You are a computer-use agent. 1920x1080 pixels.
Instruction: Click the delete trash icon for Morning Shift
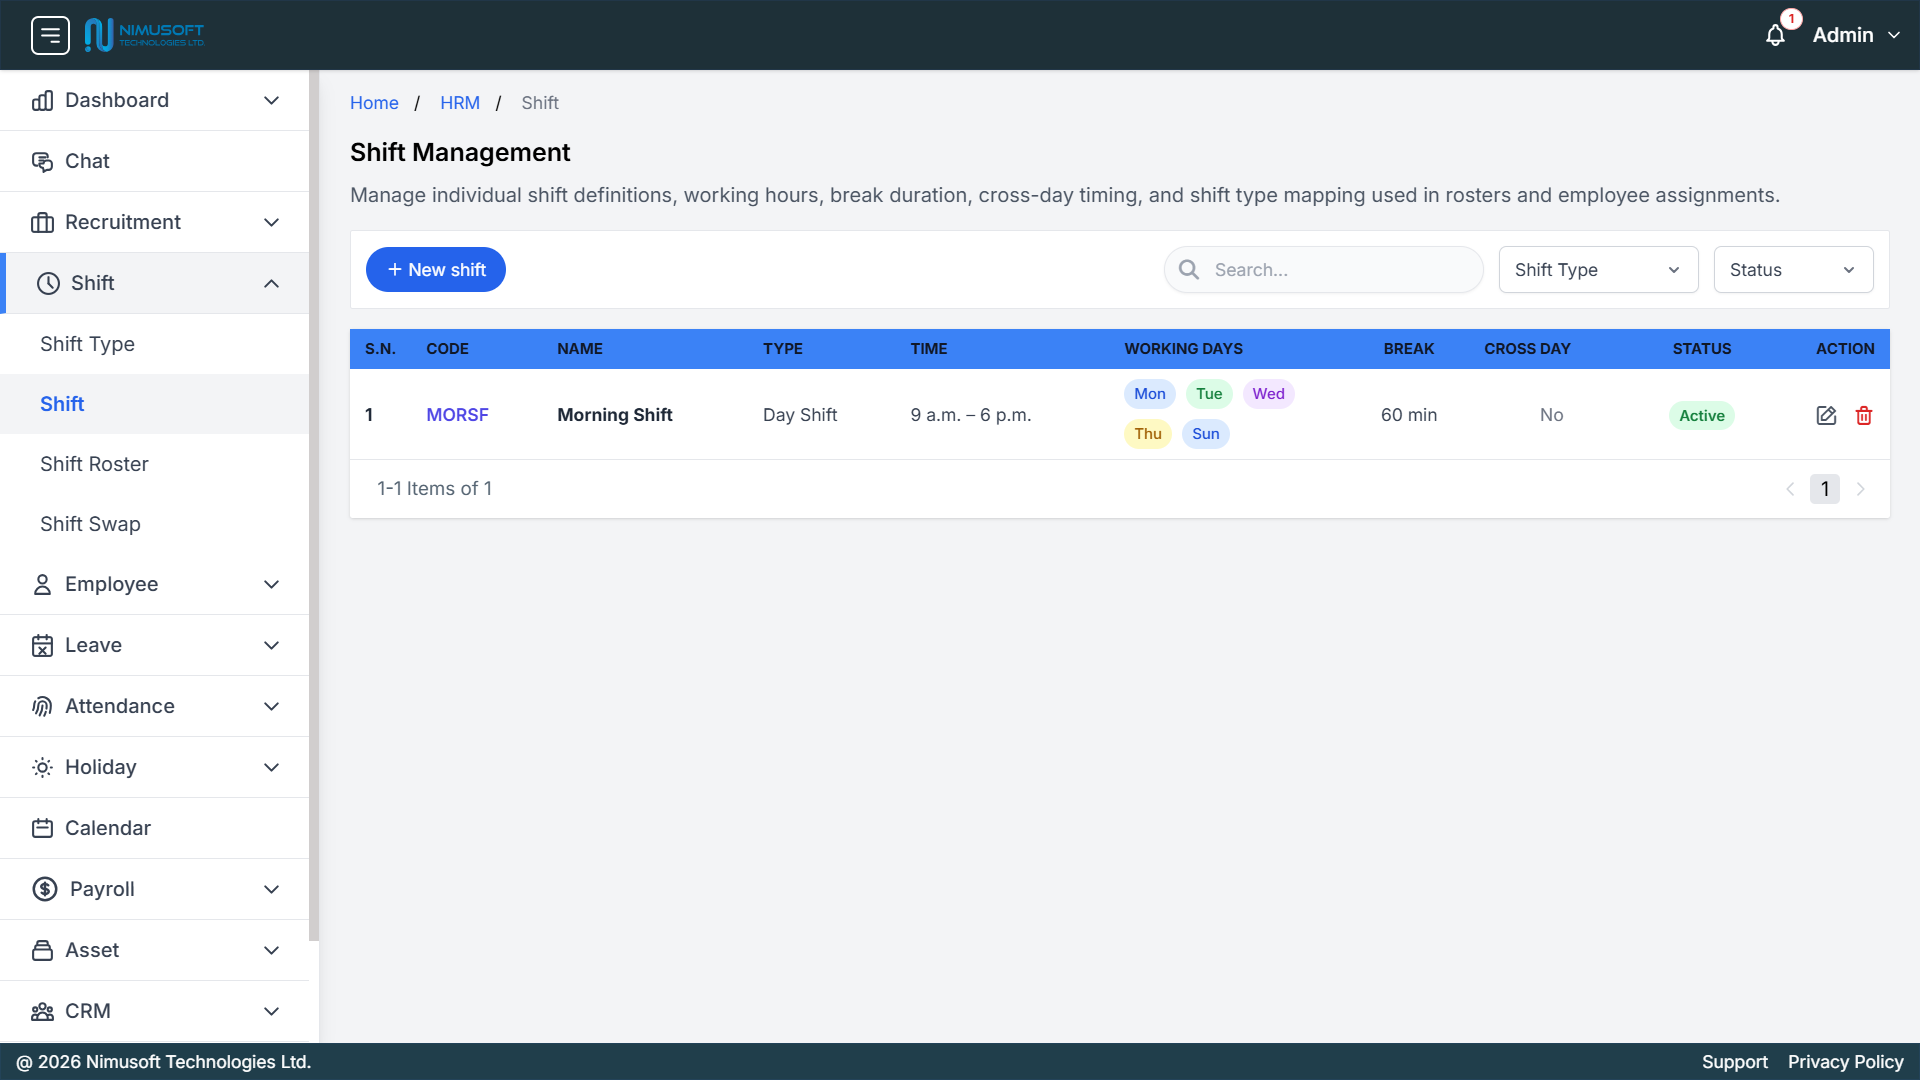[1864, 415]
